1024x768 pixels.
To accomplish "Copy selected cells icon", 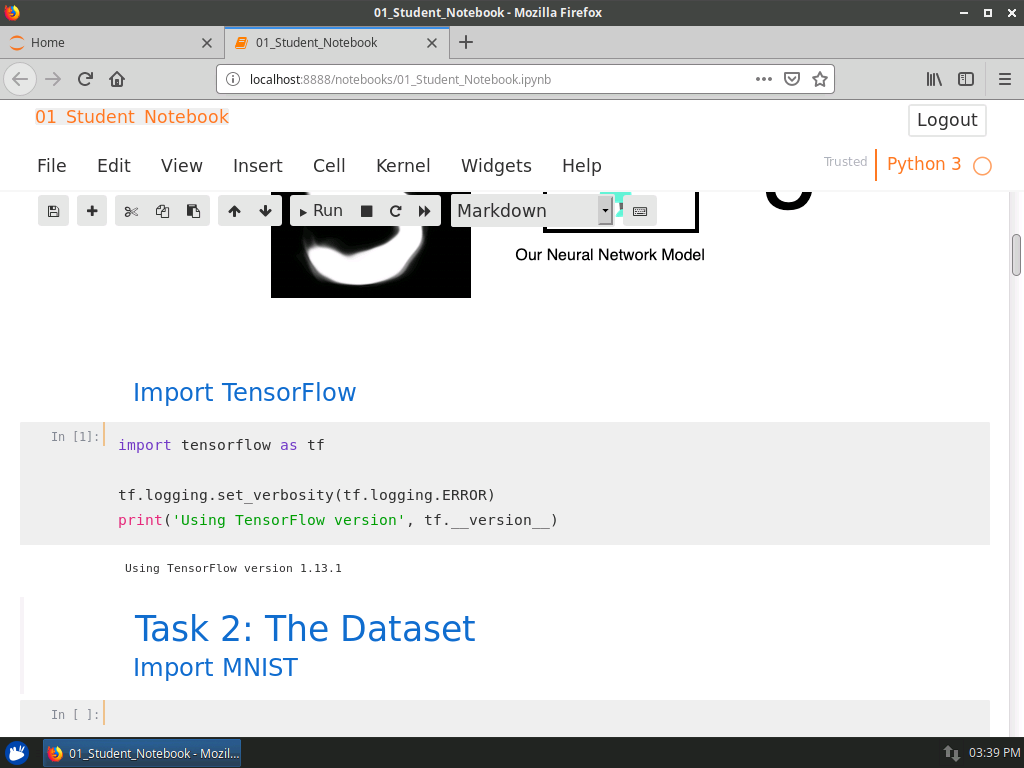I will click(163, 211).
